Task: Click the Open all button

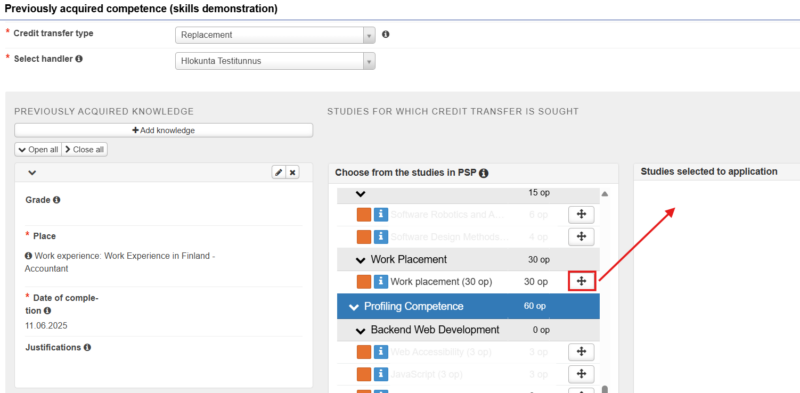Action: [x=38, y=150]
